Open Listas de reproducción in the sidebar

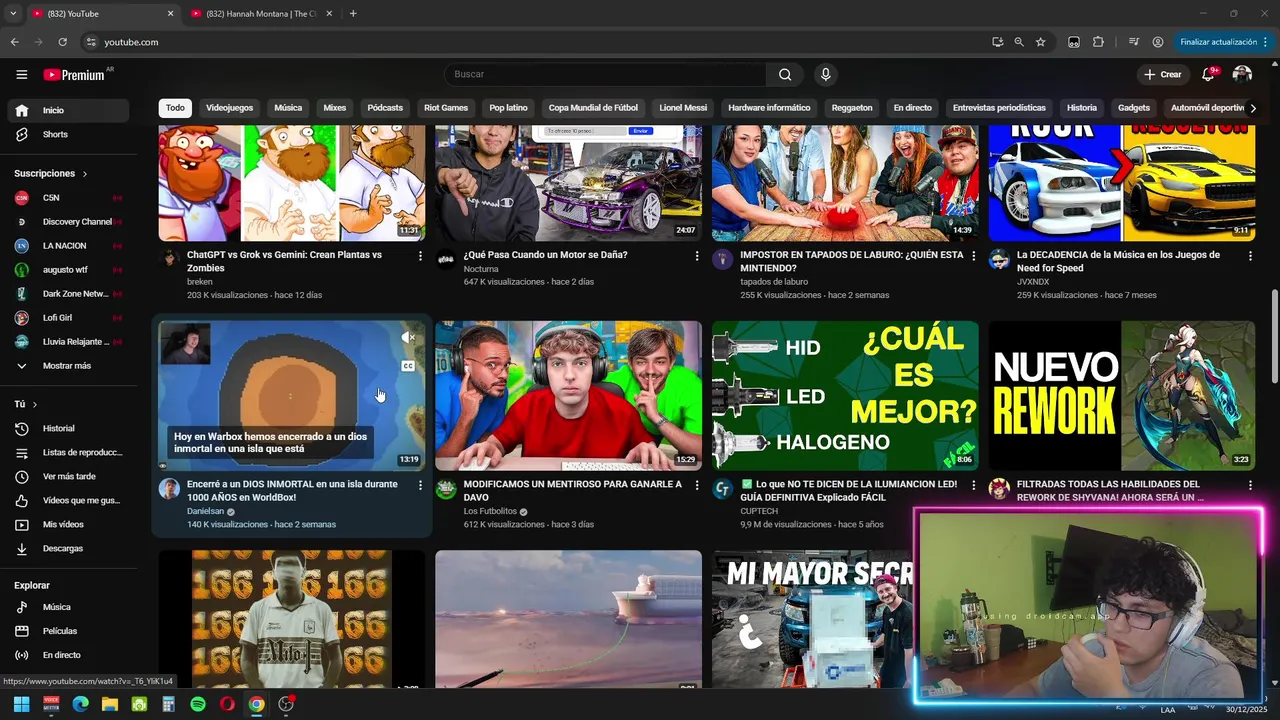[68, 452]
